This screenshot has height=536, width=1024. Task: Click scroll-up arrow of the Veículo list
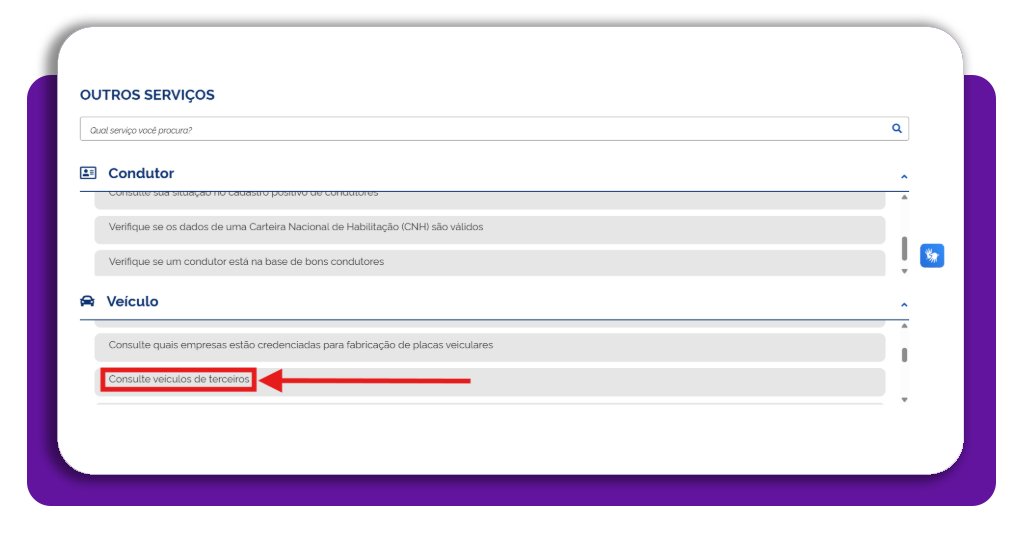point(904,326)
